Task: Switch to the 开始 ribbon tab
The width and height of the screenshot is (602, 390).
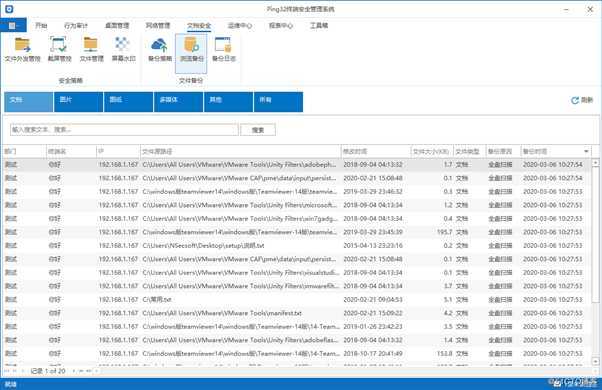Action: click(x=41, y=26)
